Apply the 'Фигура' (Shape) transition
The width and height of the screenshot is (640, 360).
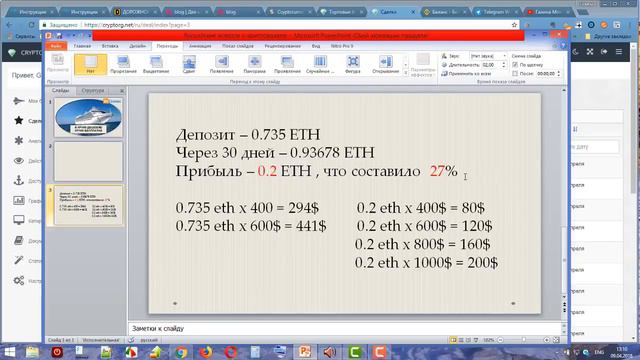pos(353,64)
